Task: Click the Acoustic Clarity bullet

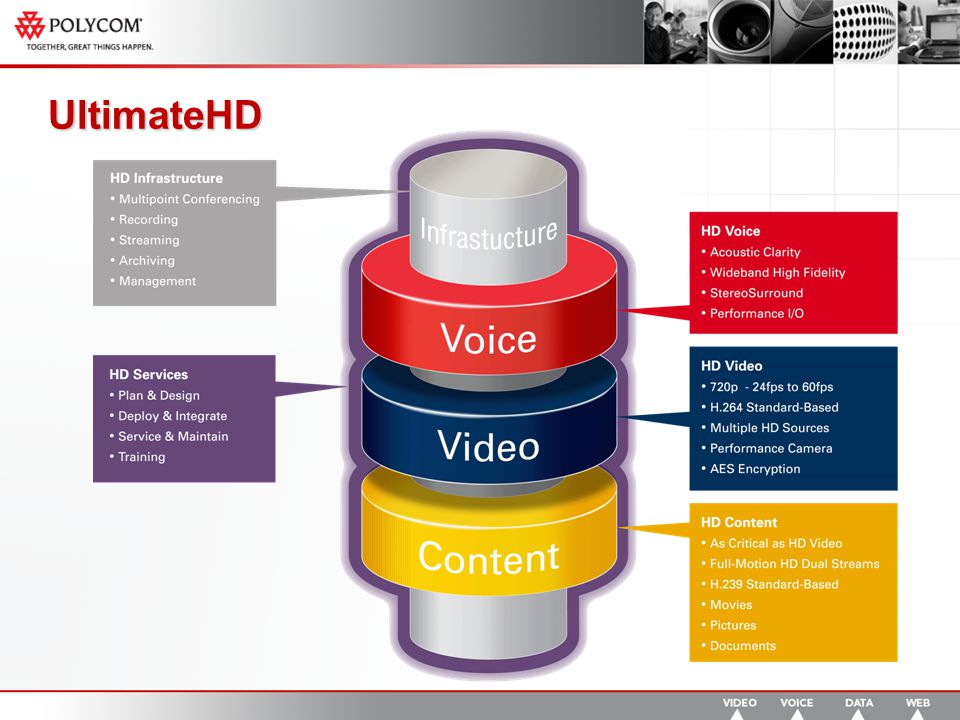Action: point(751,252)
